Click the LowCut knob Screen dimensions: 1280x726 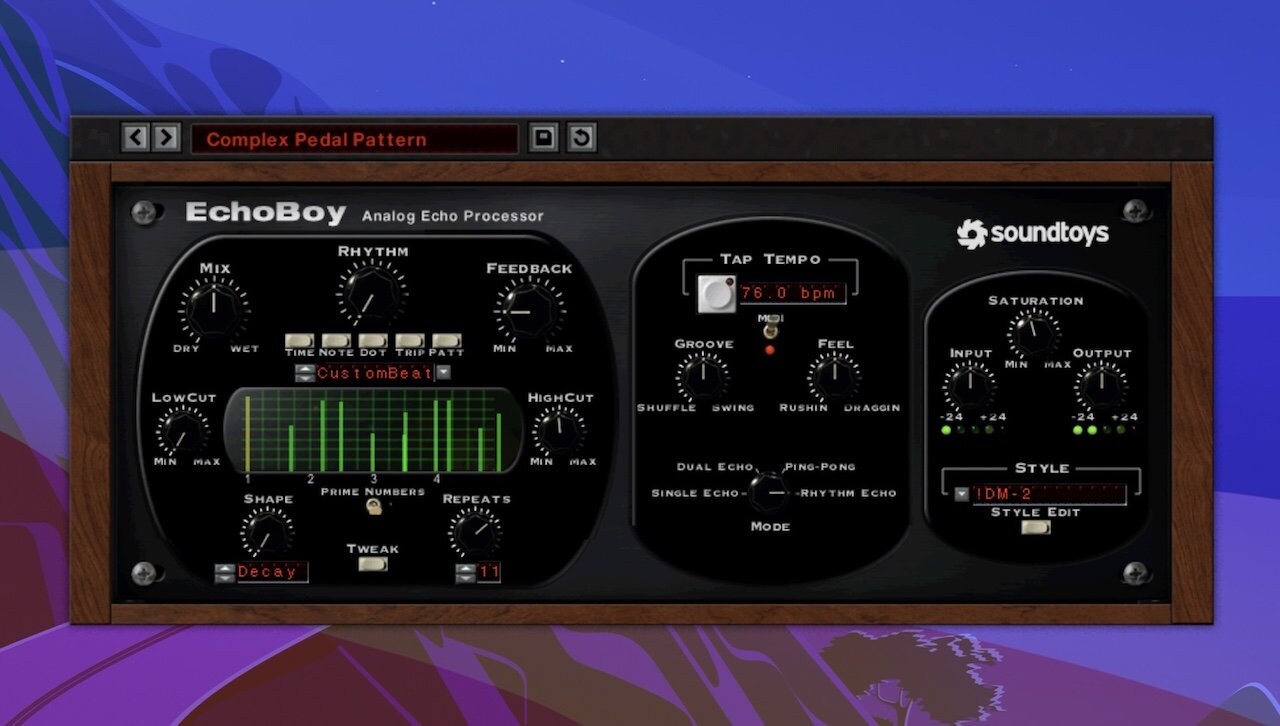tap(182, 432)
